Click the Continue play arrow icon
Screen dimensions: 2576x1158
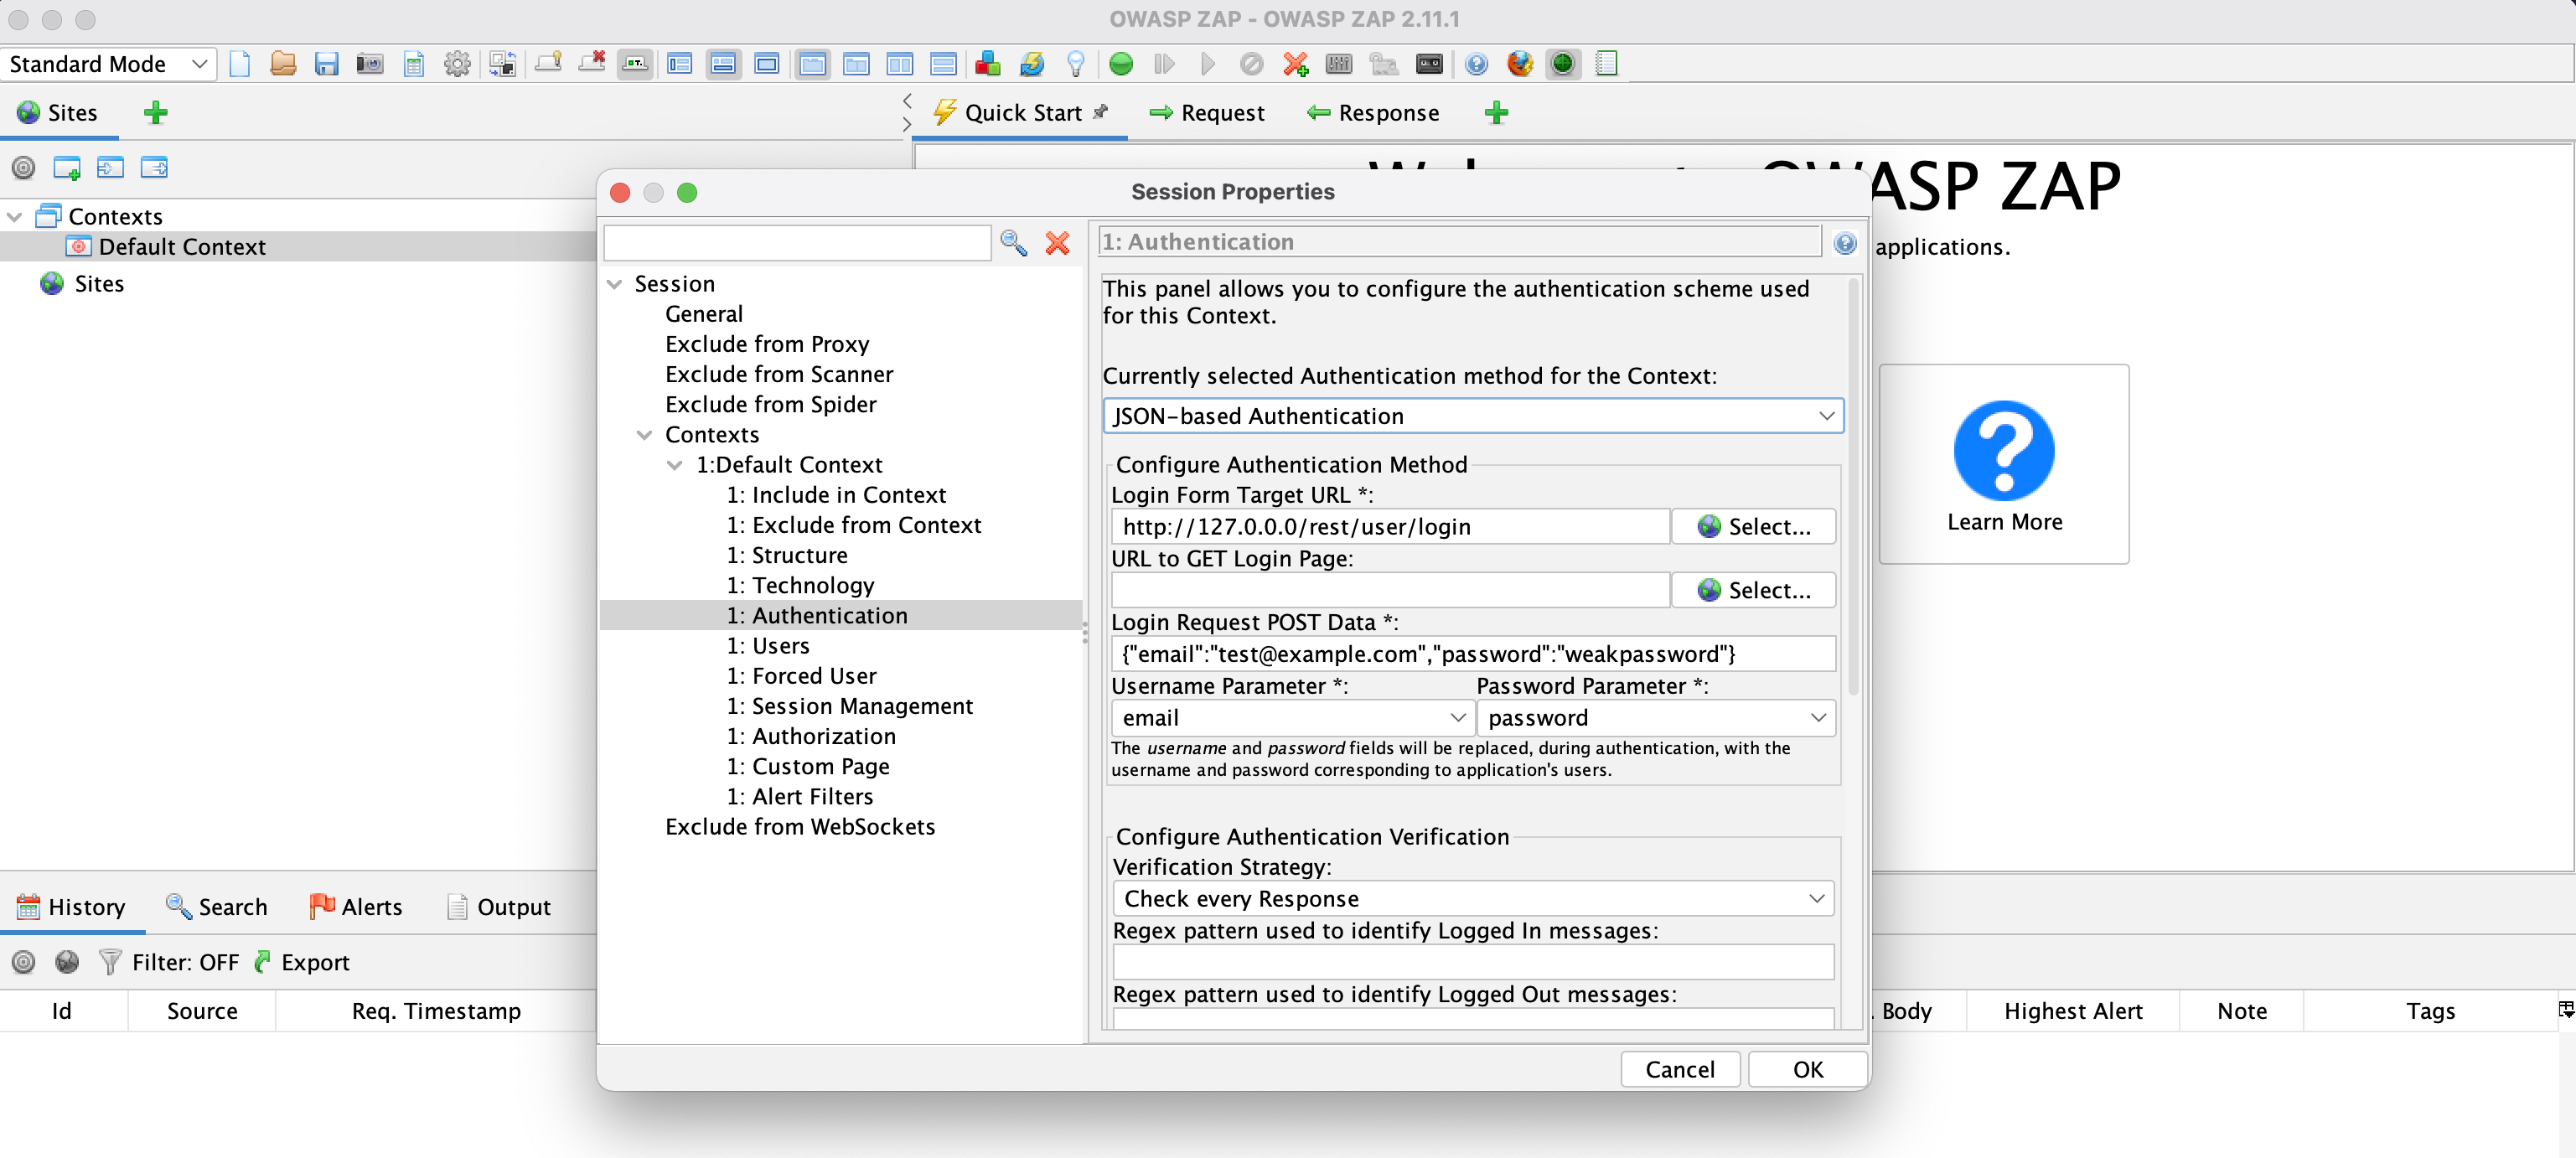(x=1208, y=64)
